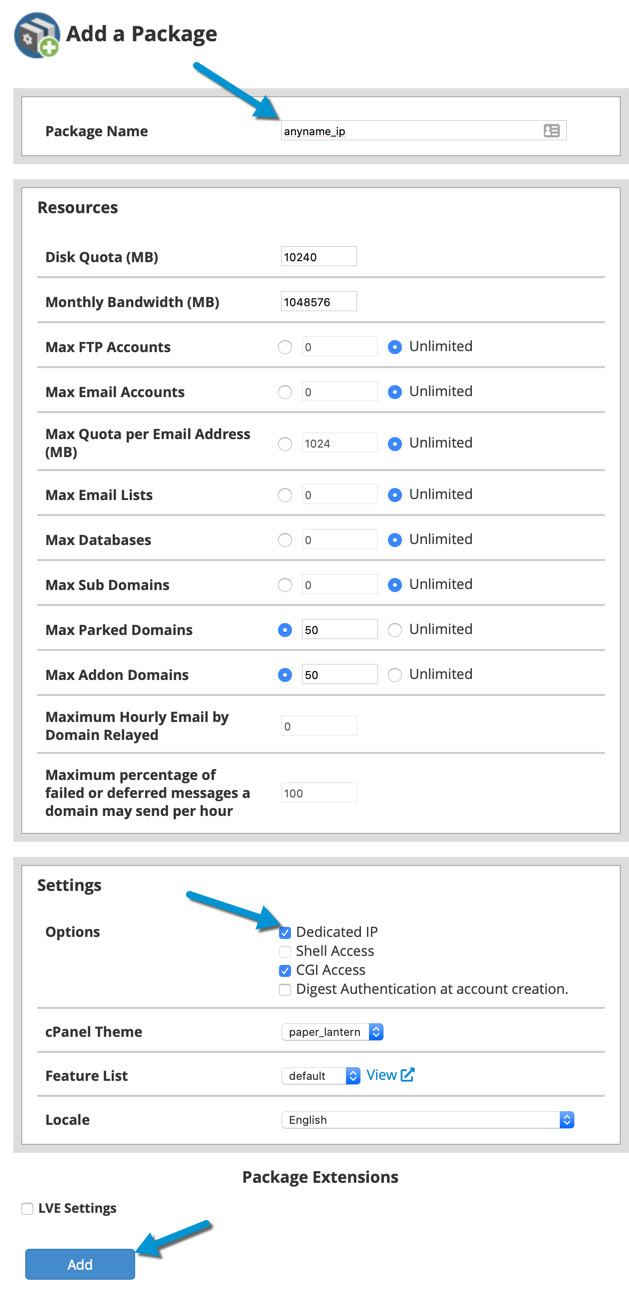Enable Digest Authentication at account creation
Viewport: 629px width, 1294px height.
(286, 989)
